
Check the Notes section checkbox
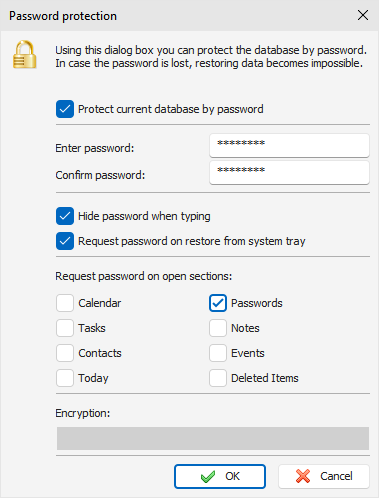click(x=218, y=328)
